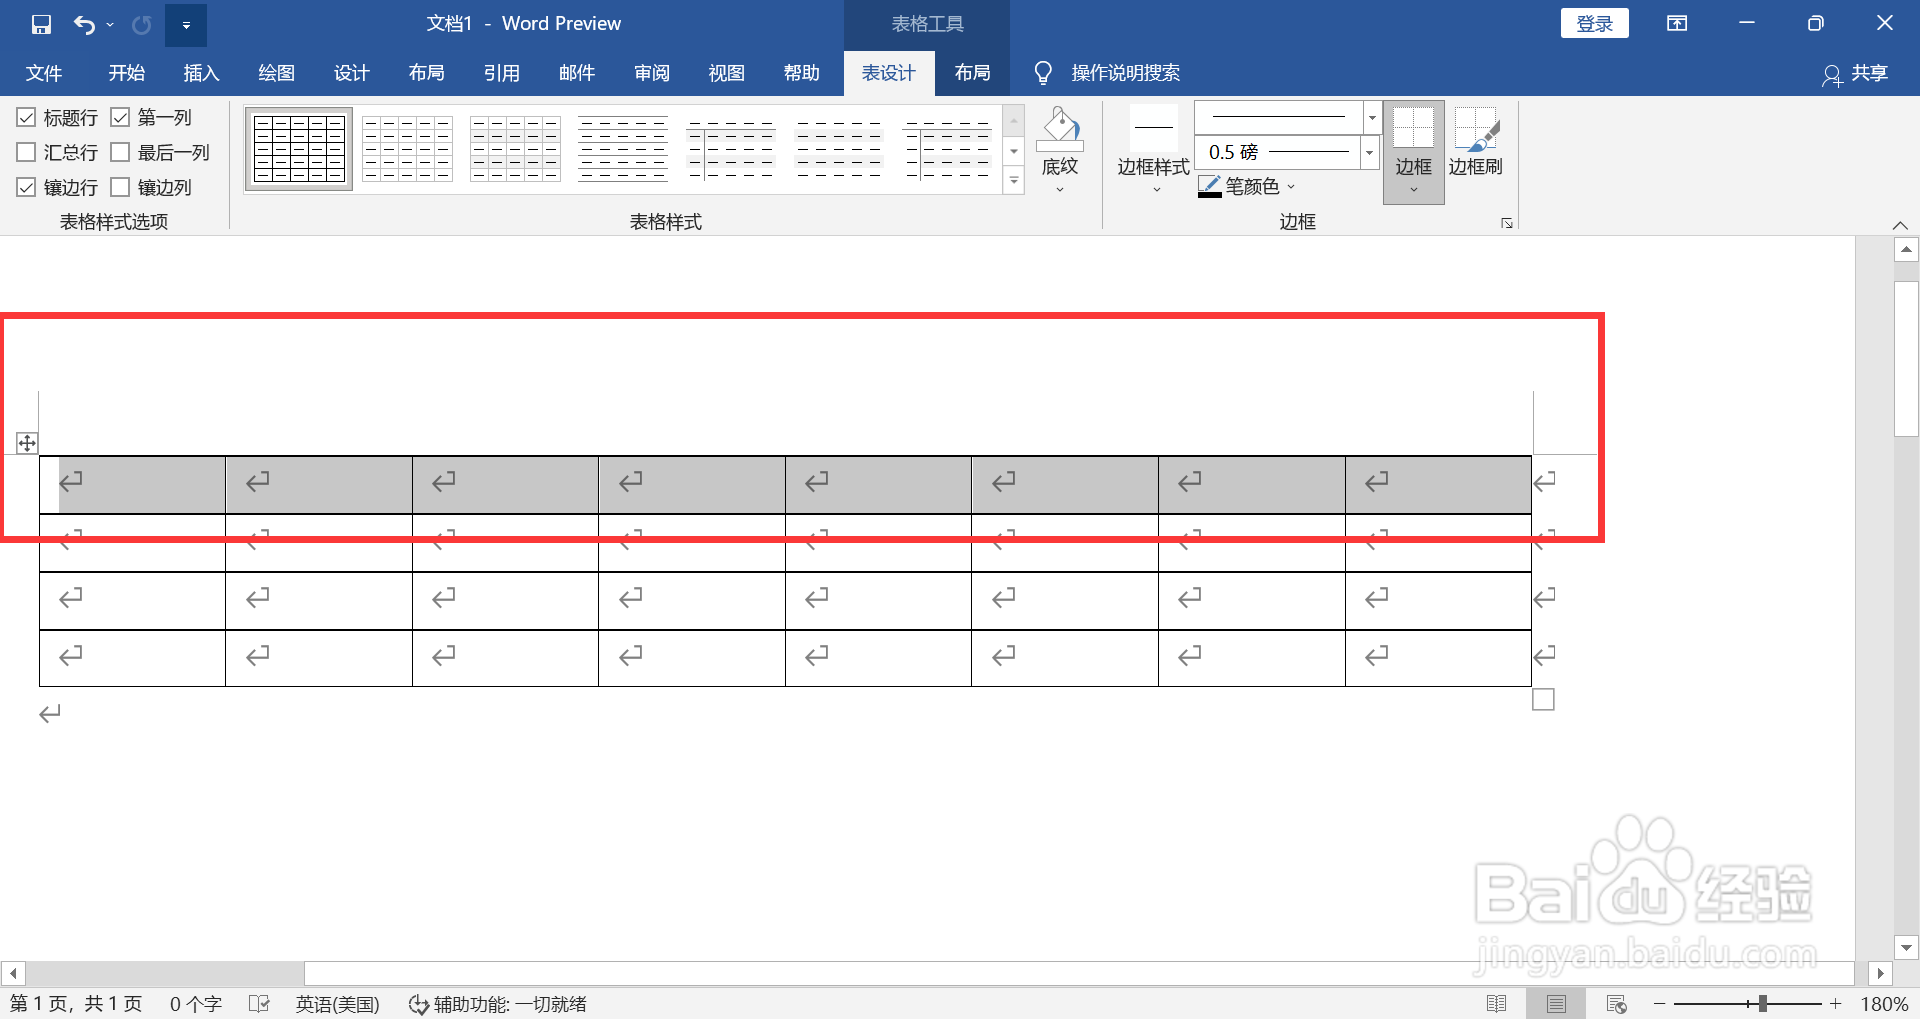1920x1019 pixels.
Task: Click the 登录 button
Action: [1594, 22]
